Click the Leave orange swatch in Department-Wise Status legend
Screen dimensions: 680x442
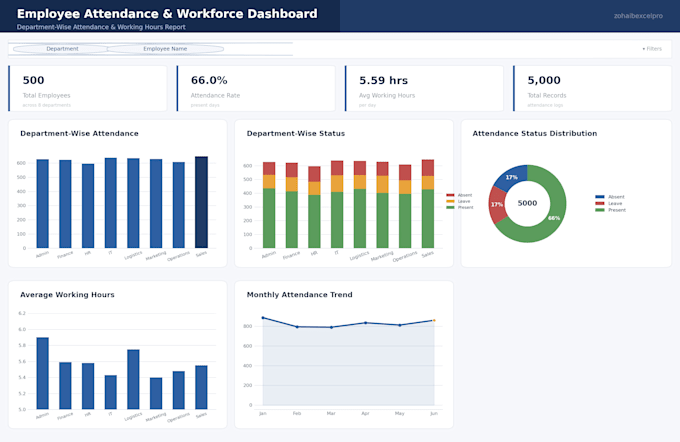coord(450,201)
